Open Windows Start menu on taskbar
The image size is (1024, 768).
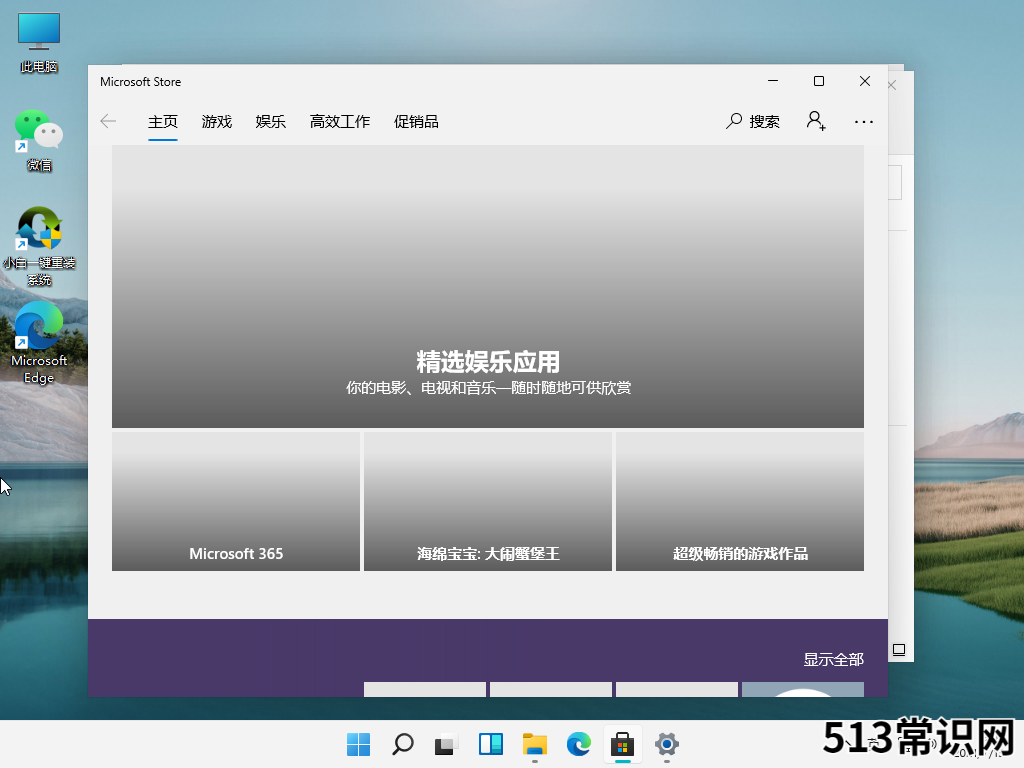click(358, 744)
